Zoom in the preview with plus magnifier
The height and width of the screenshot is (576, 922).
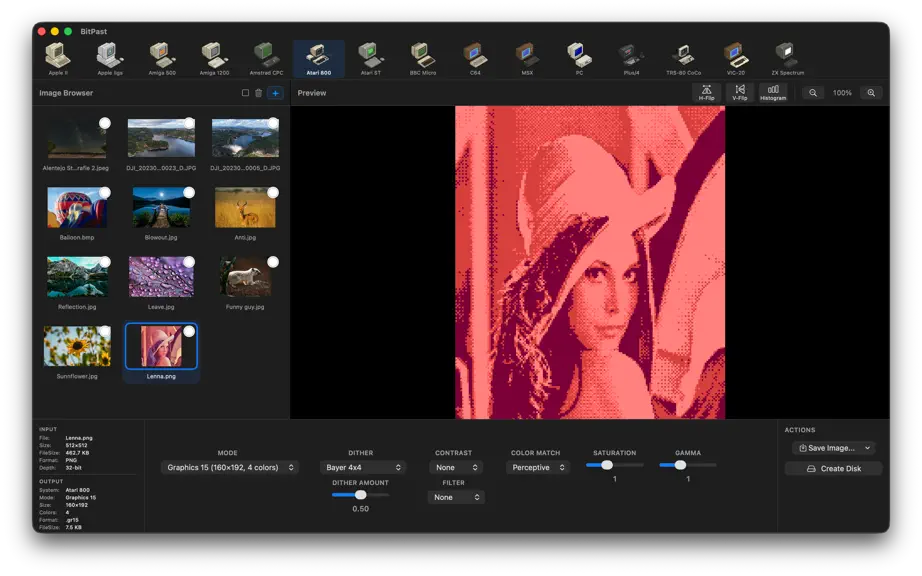(871, 93)
